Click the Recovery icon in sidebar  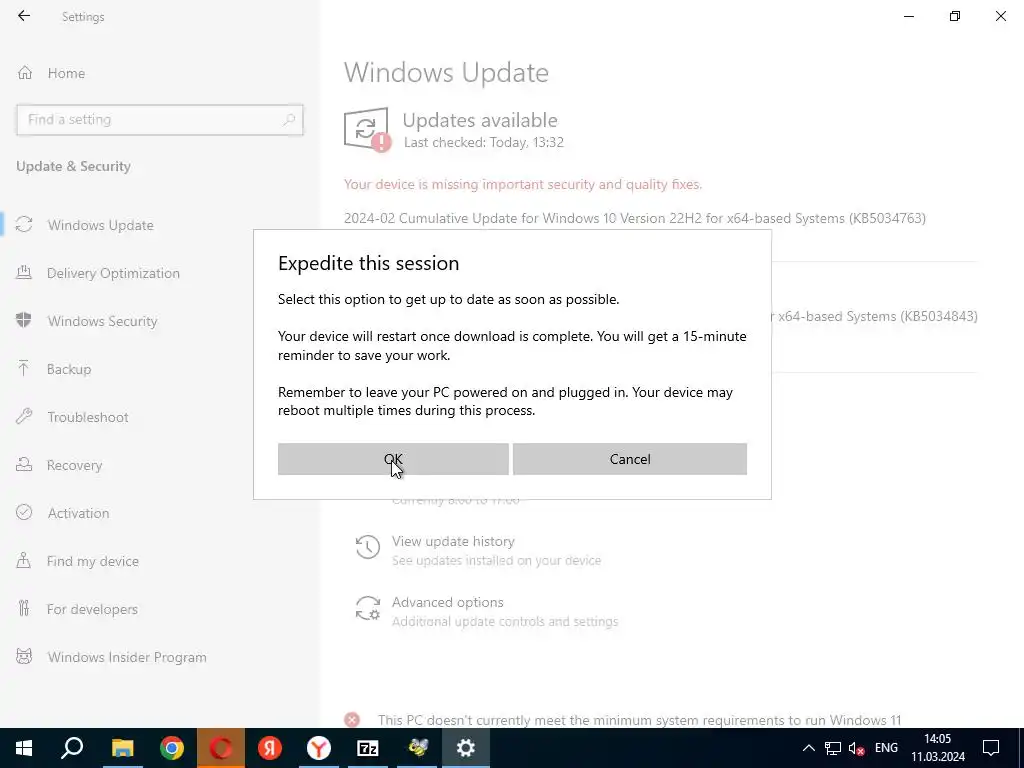pos(24,464)
